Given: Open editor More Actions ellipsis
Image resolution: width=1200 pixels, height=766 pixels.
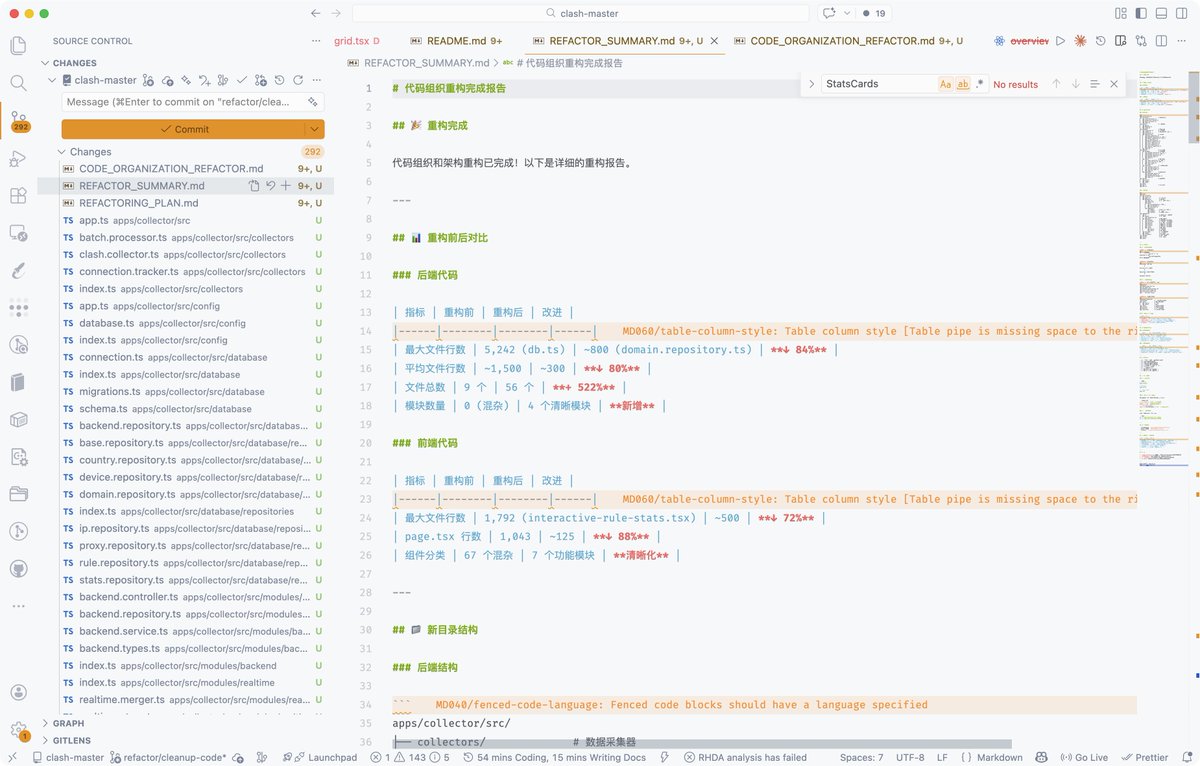Looking at the screenshot, I should [1182, 41].
